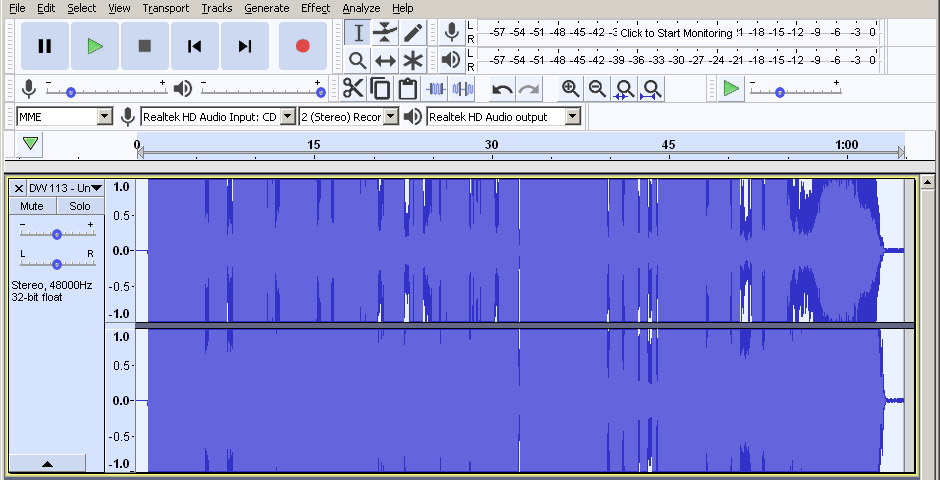
Task: Click Trim audio outside selection
Action: coord(435,89)
